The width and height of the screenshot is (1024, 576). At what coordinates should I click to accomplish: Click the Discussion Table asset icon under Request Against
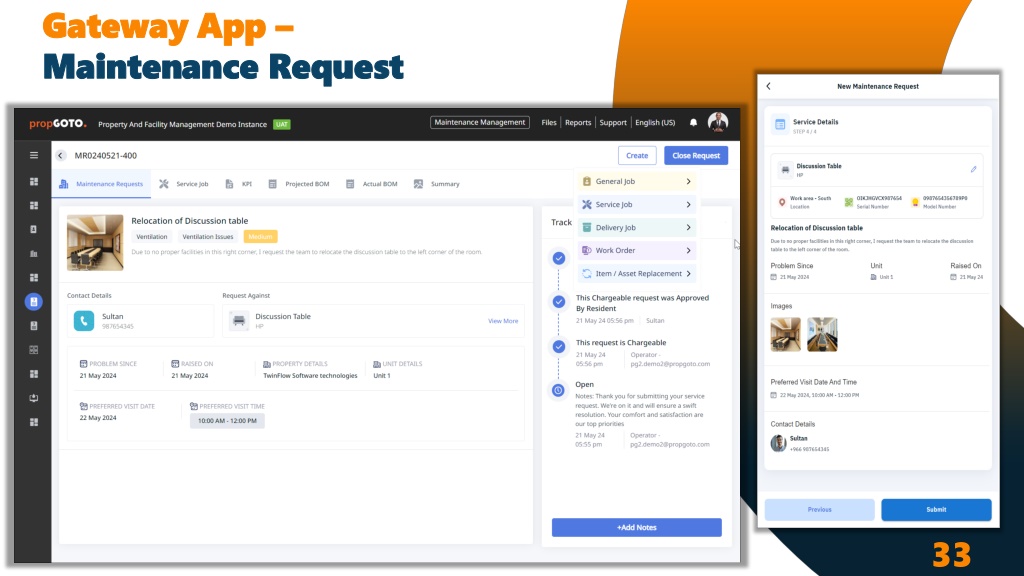[x=239, y=321]
